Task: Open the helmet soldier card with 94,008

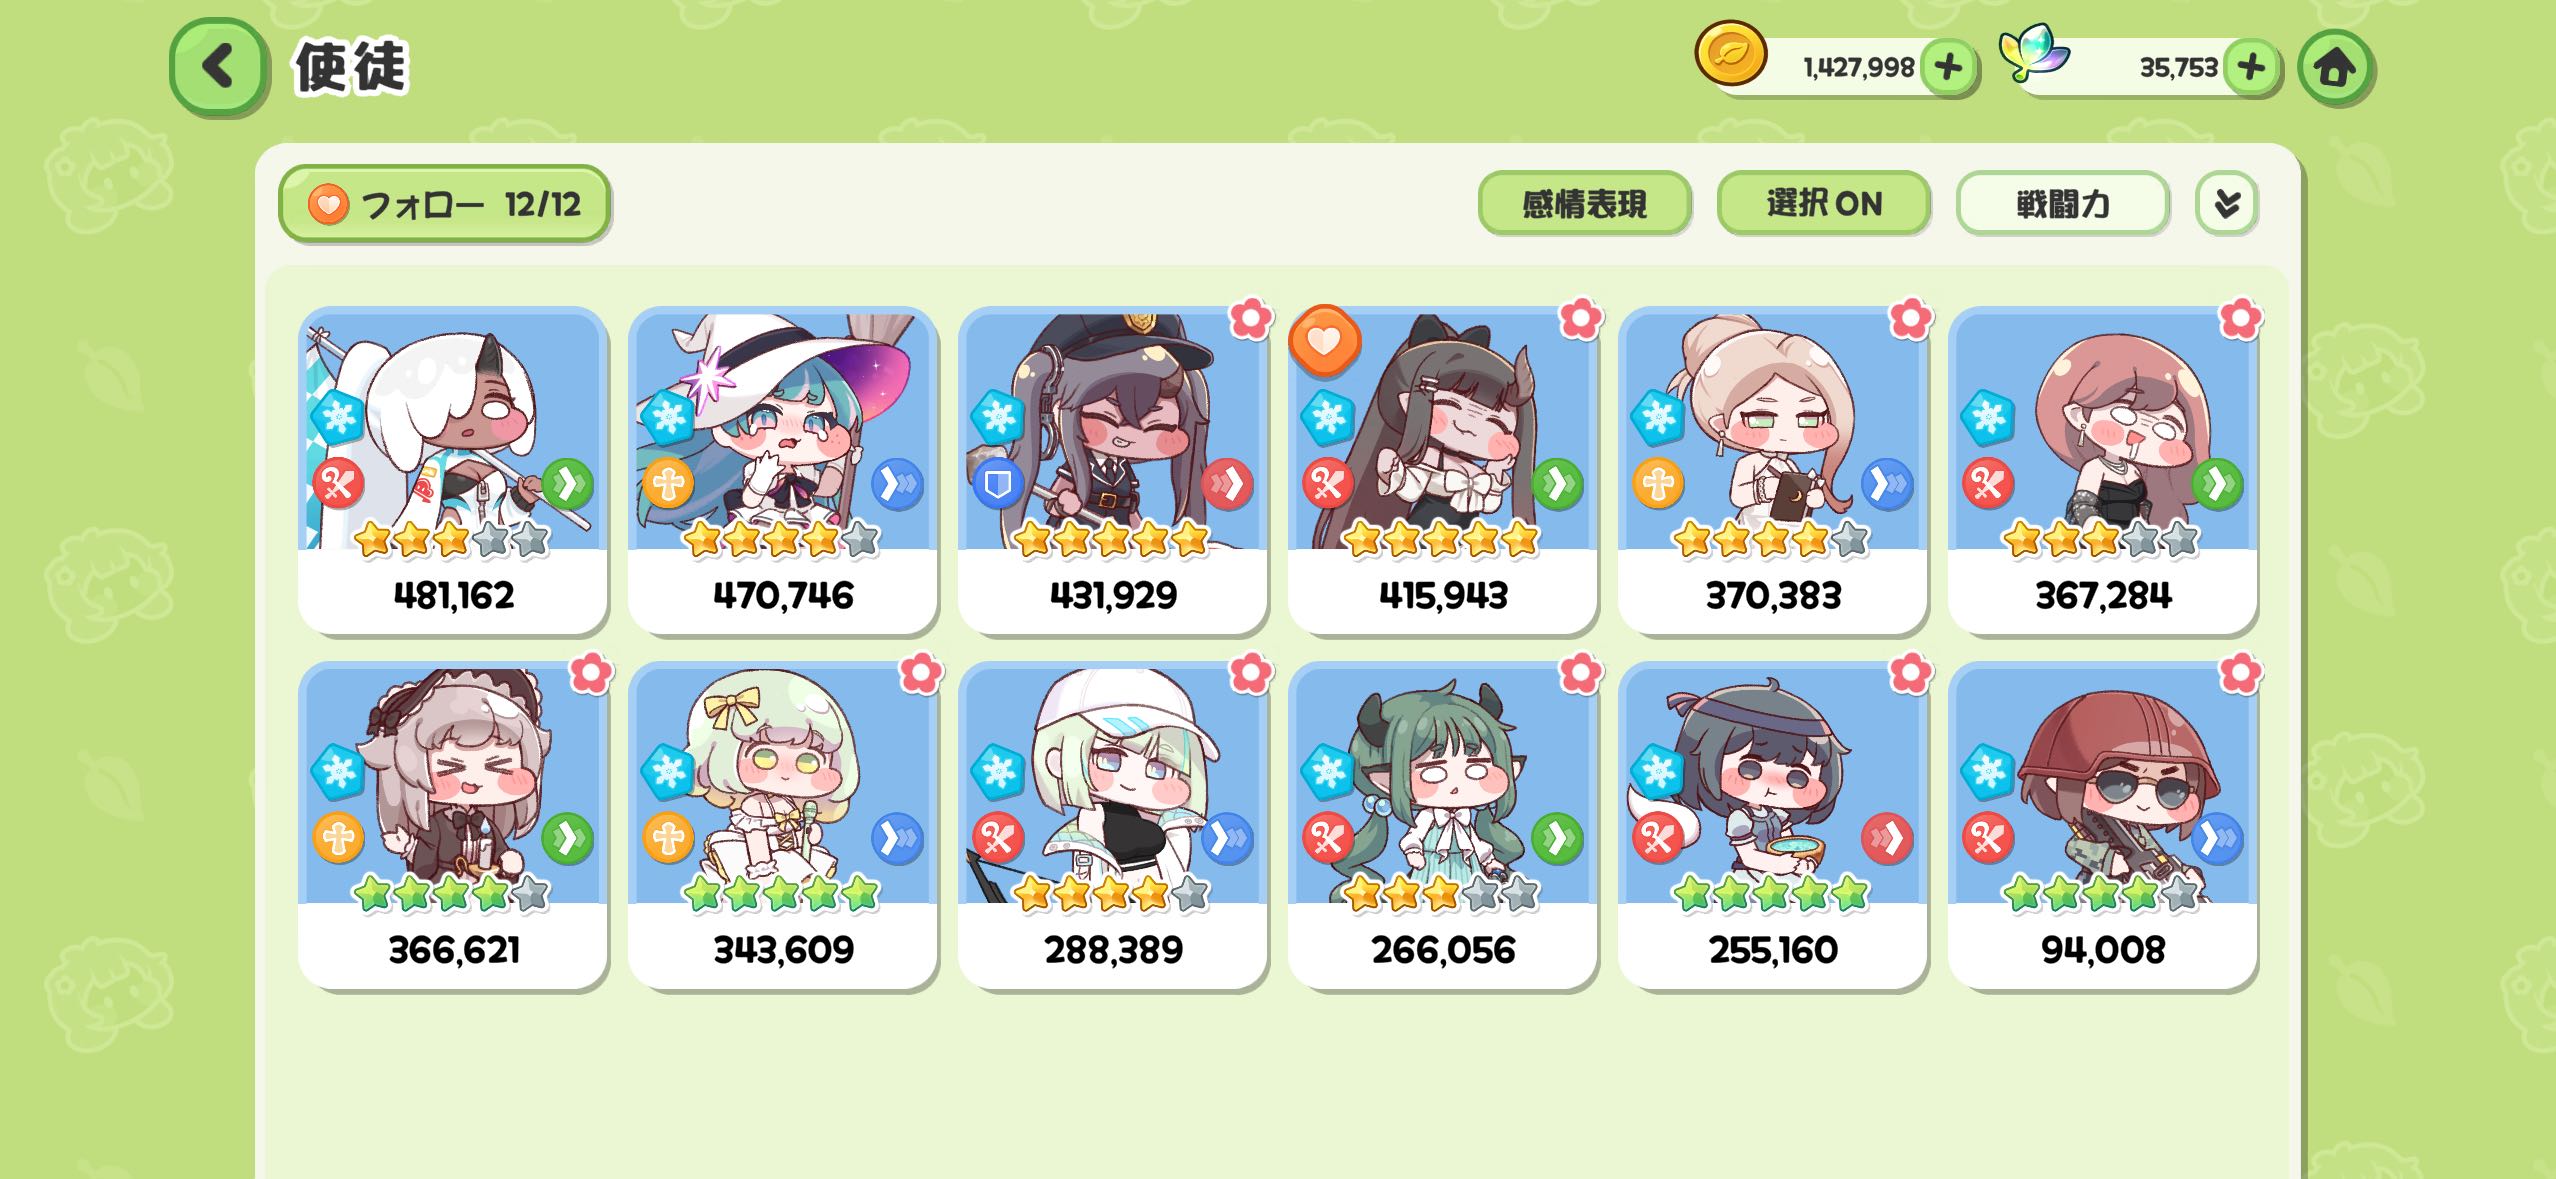Action: 2103,825
